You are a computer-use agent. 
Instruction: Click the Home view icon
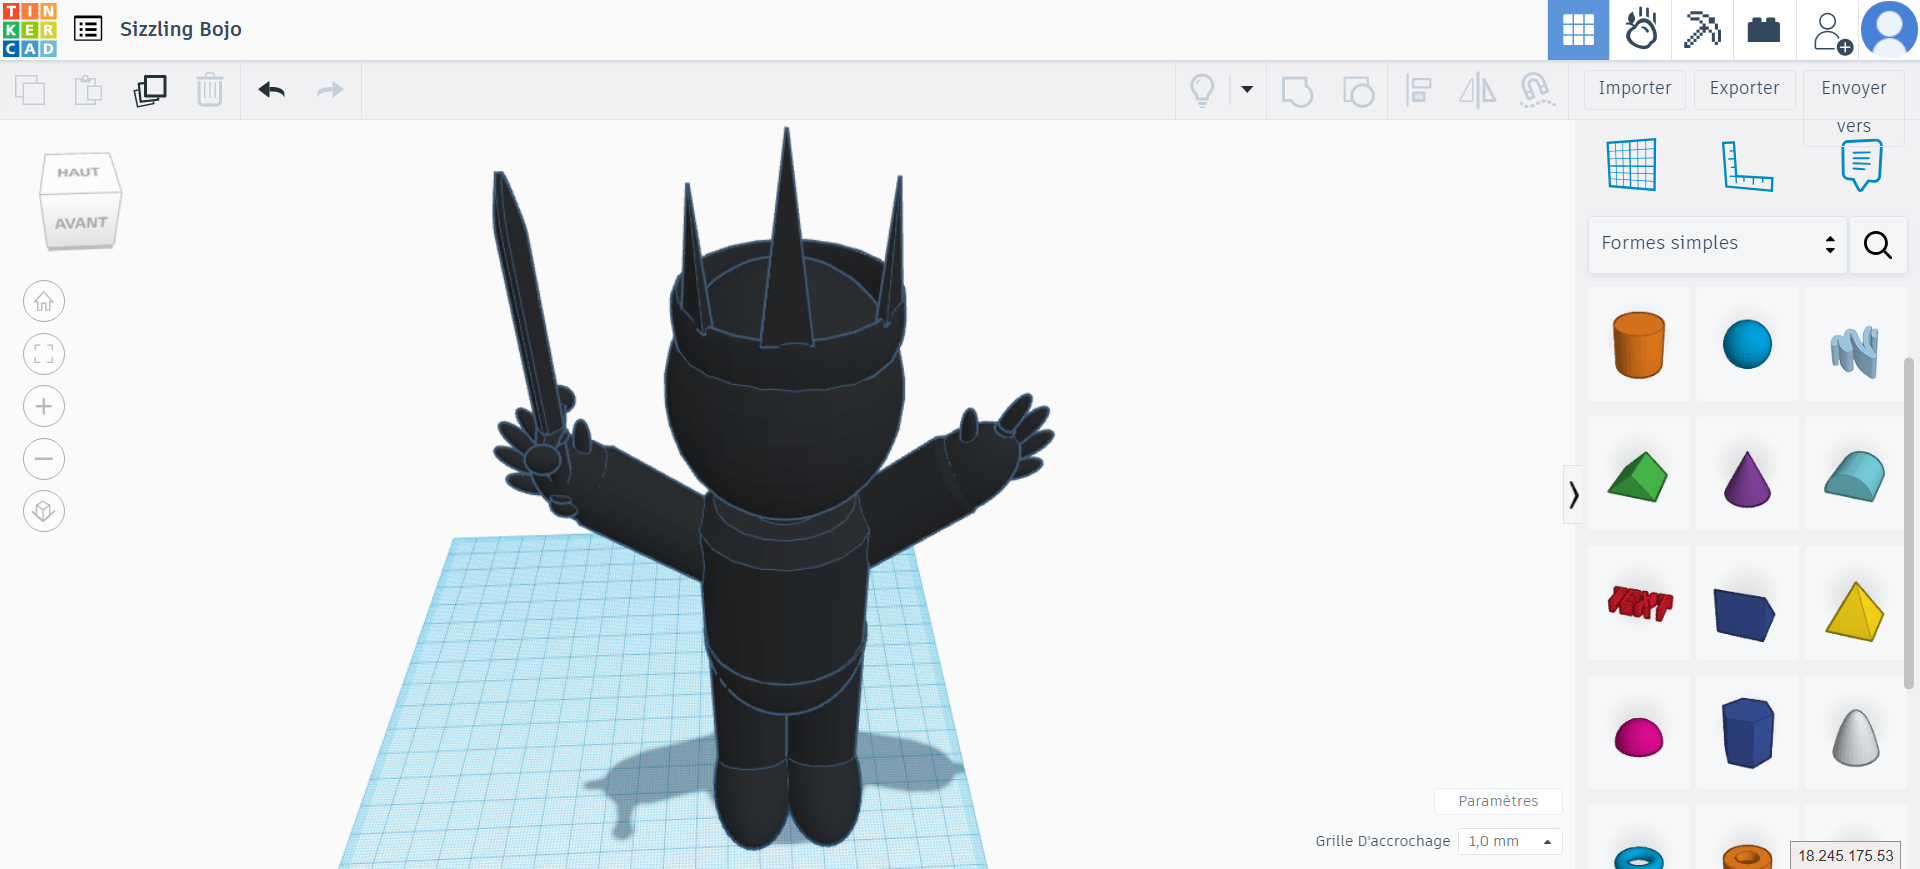[44, 301]
